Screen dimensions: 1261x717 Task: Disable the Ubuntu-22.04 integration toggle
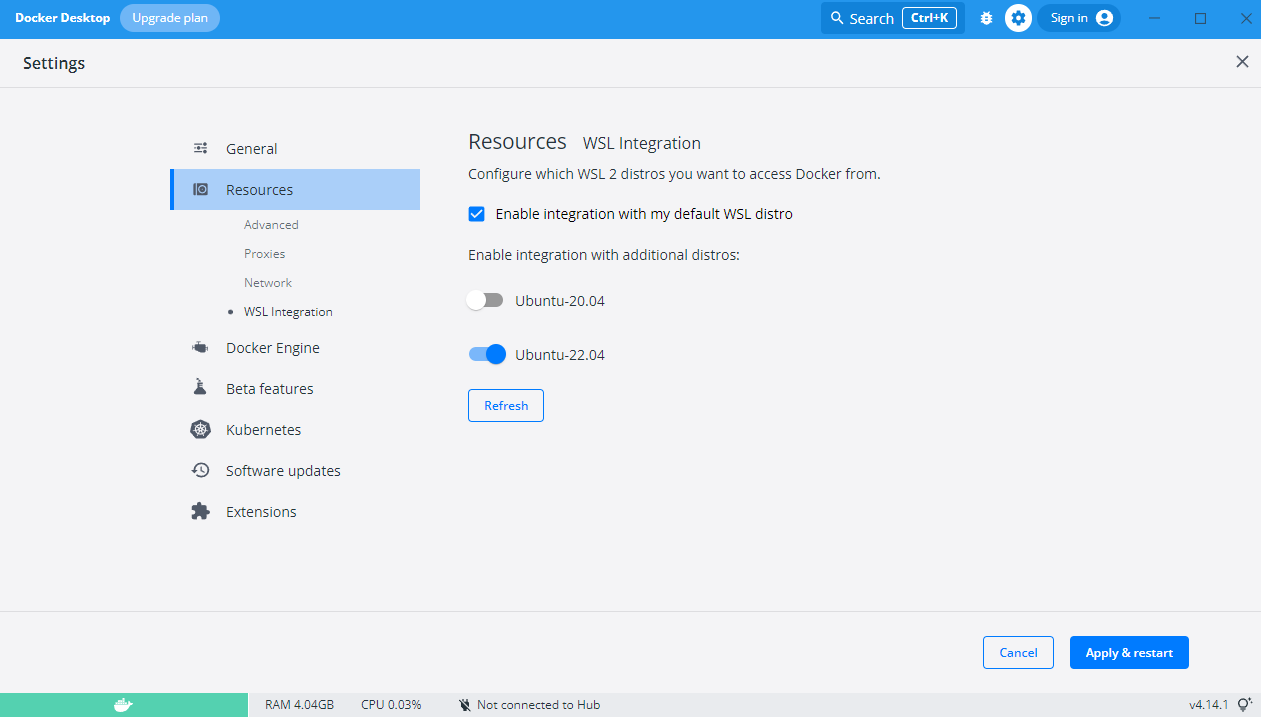pyautogui.click(x=487, y=354)
